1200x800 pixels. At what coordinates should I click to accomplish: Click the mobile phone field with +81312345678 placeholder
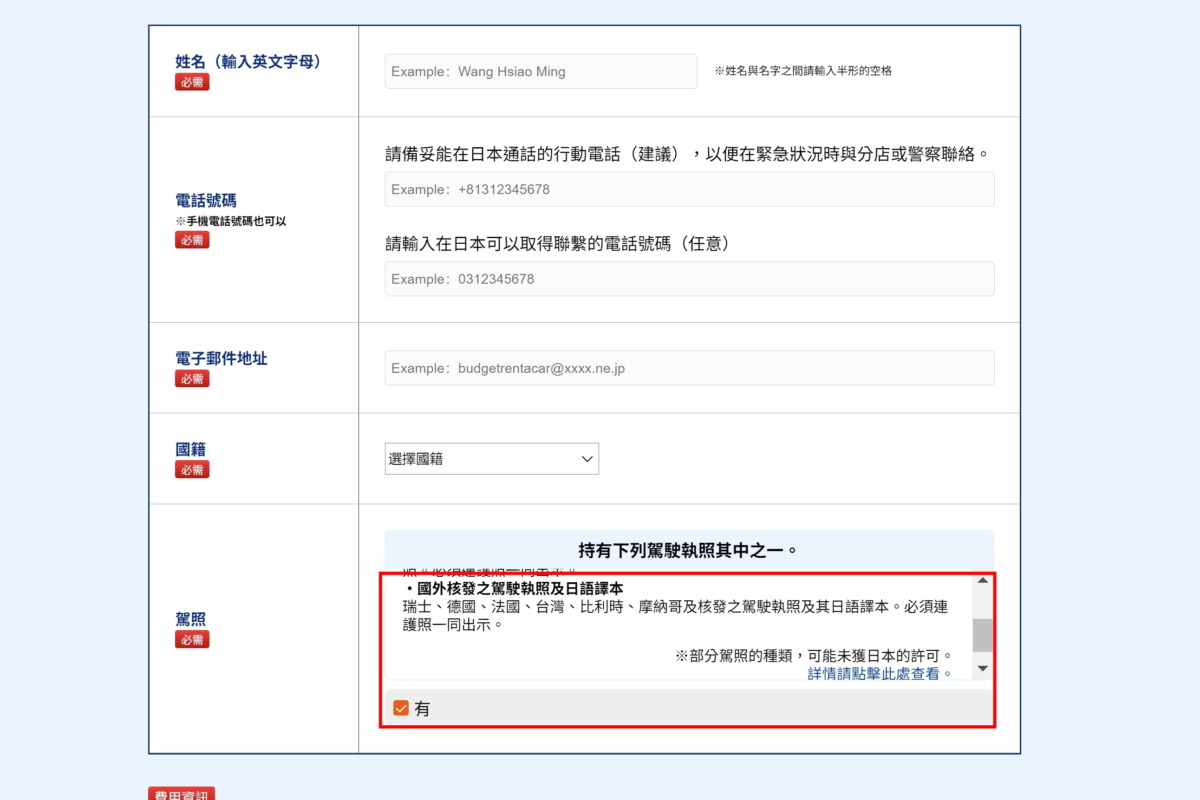click(x=689, y=189)
